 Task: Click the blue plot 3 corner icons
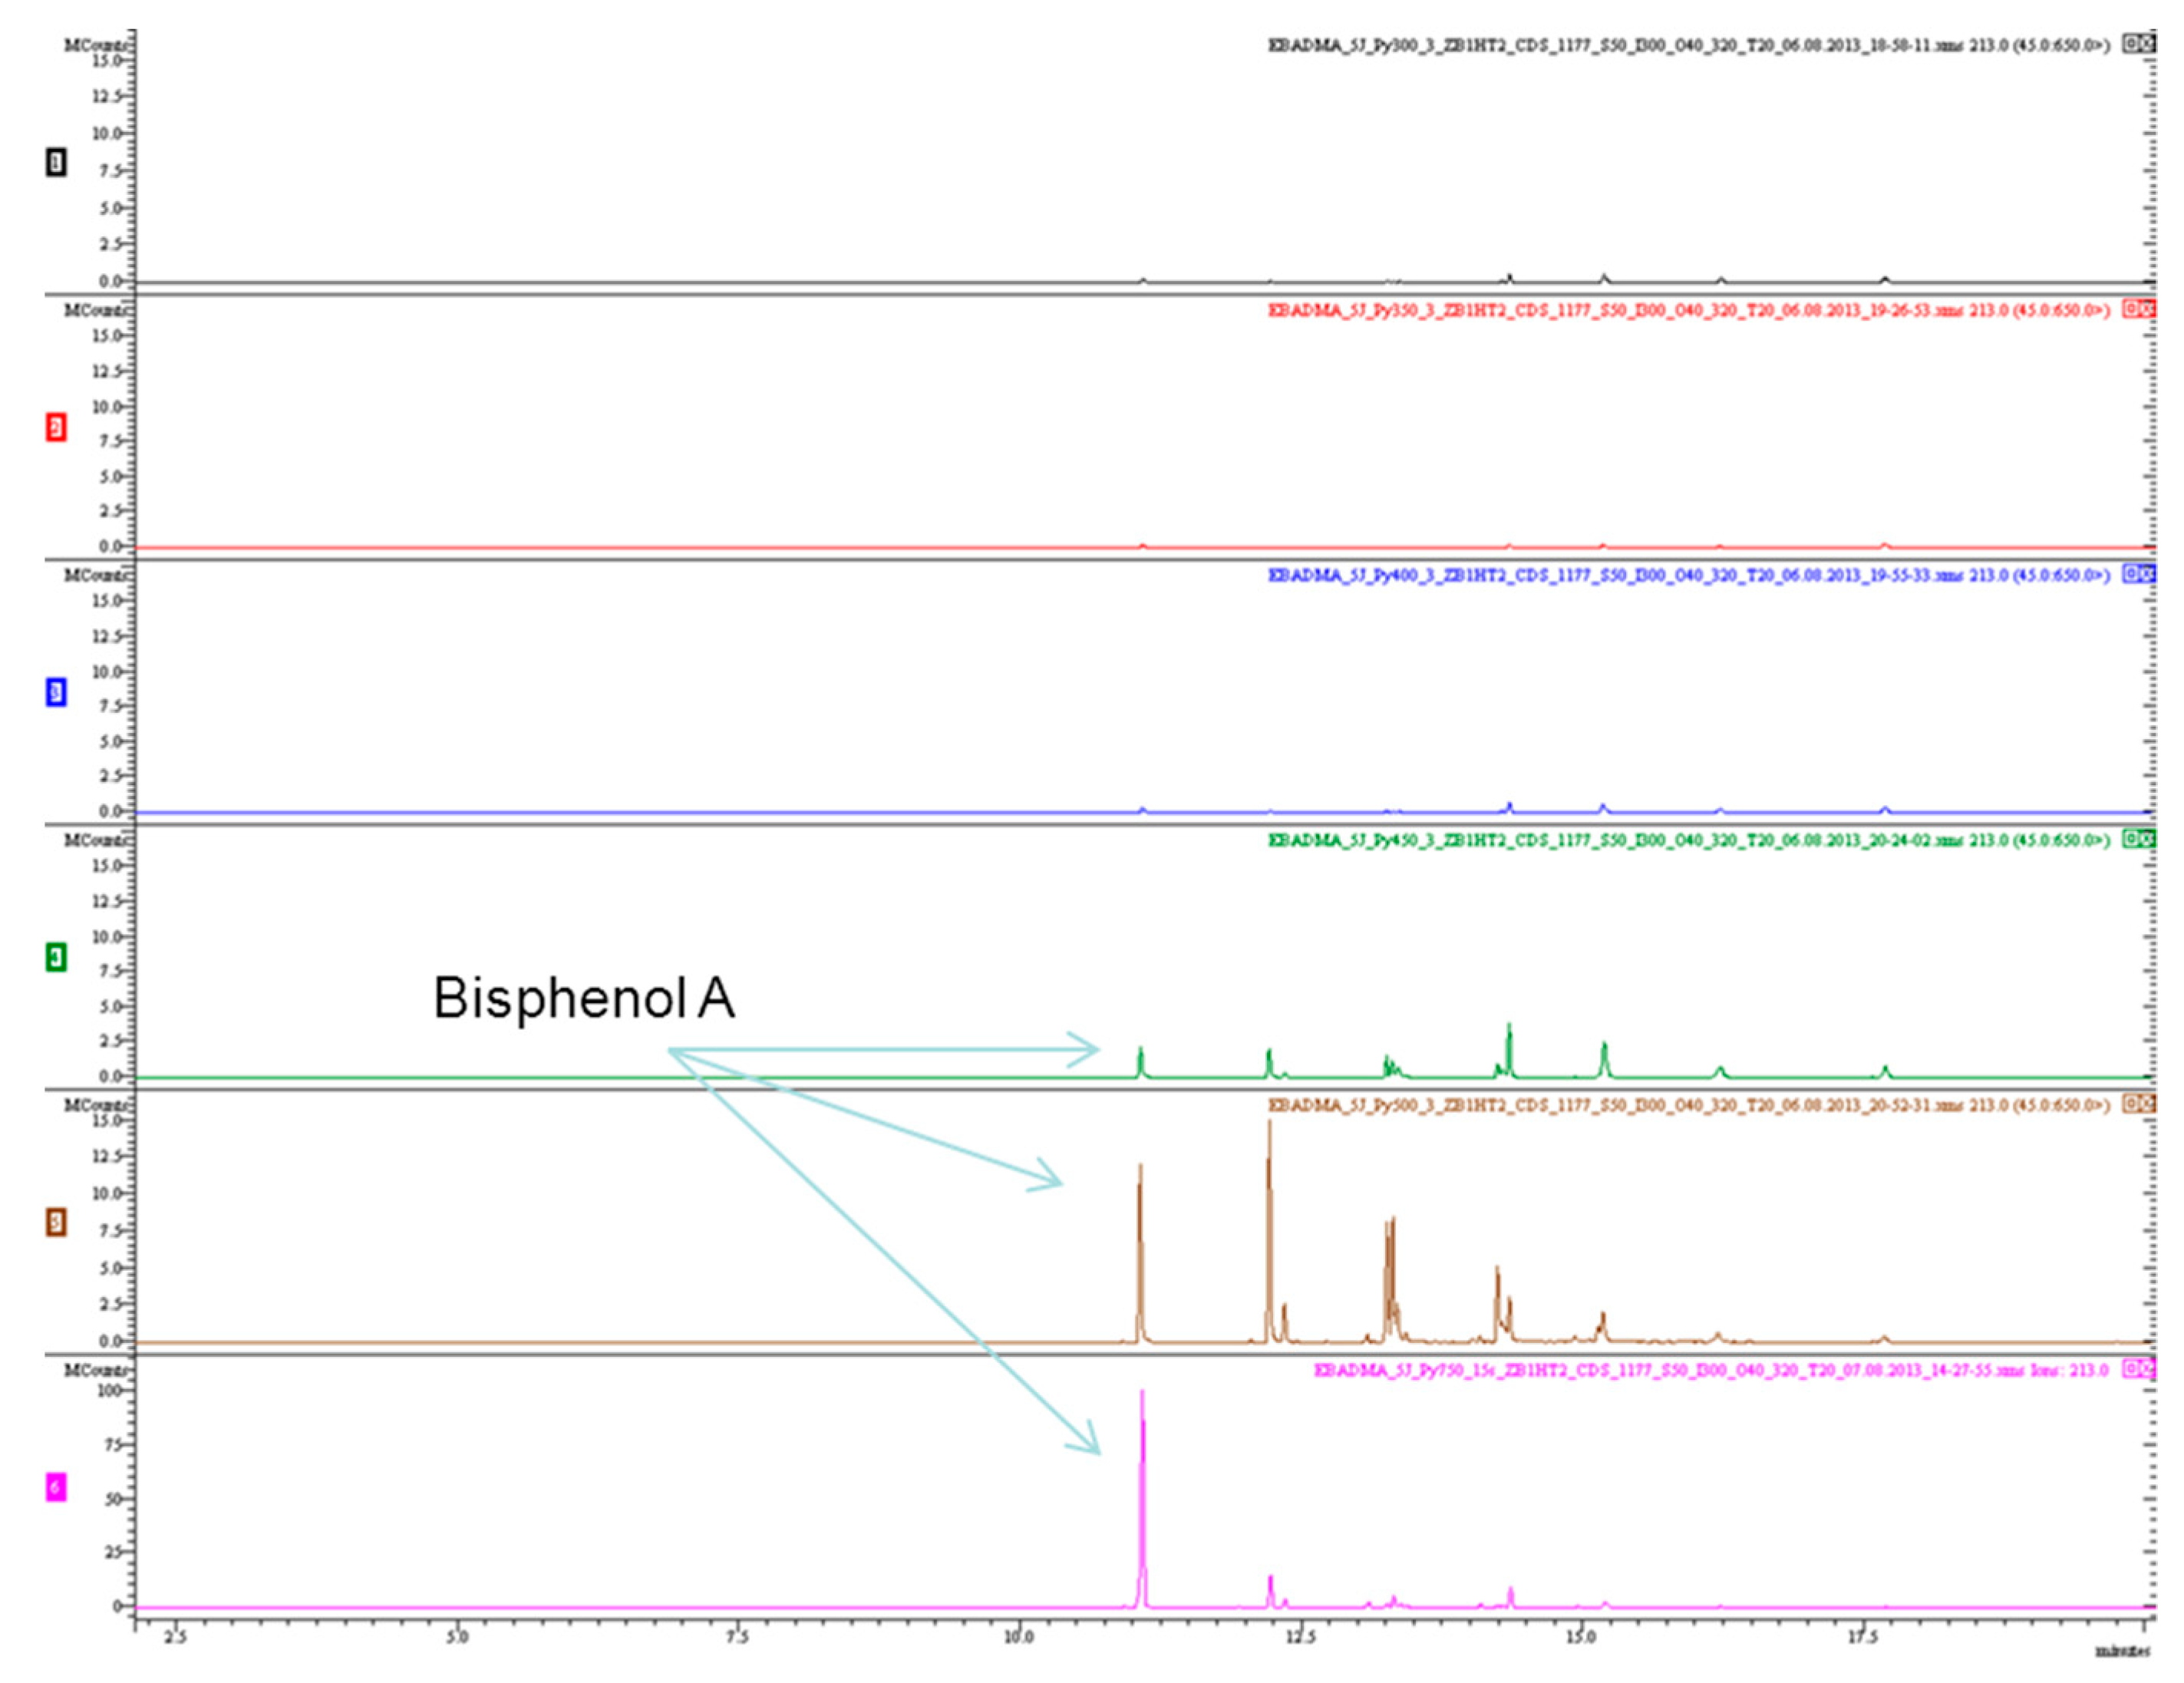(x=2139, y=574)
